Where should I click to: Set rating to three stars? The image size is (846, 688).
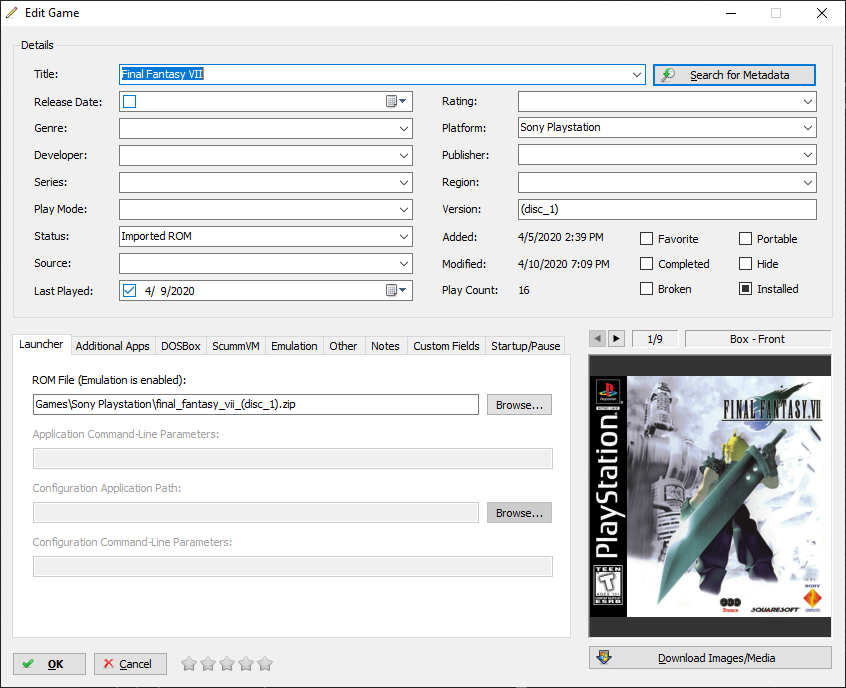227,664
